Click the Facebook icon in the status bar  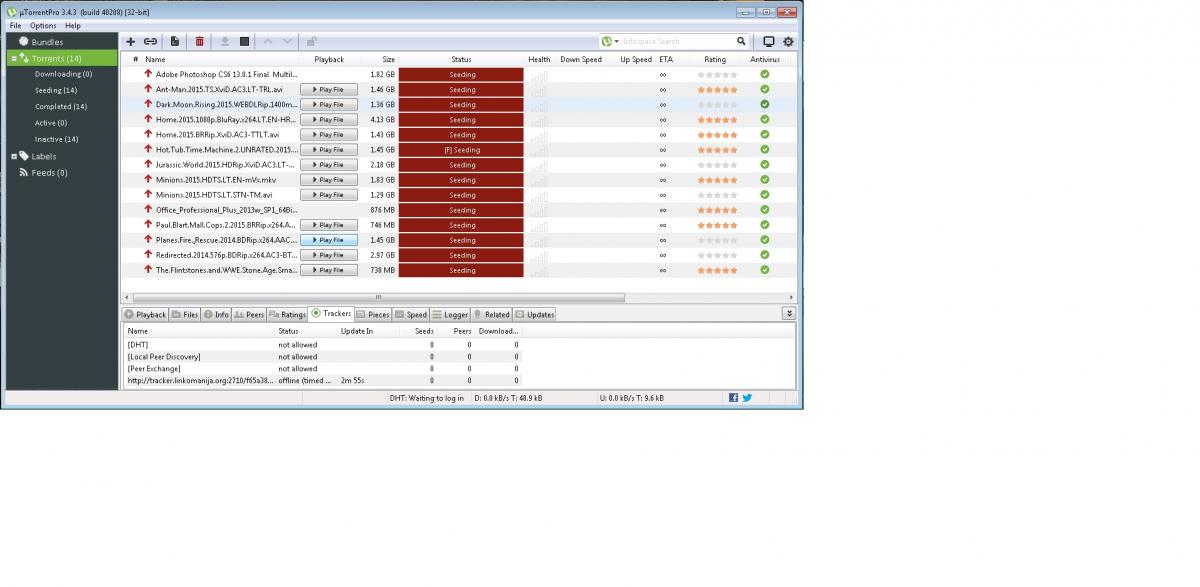tap(733, 397)
